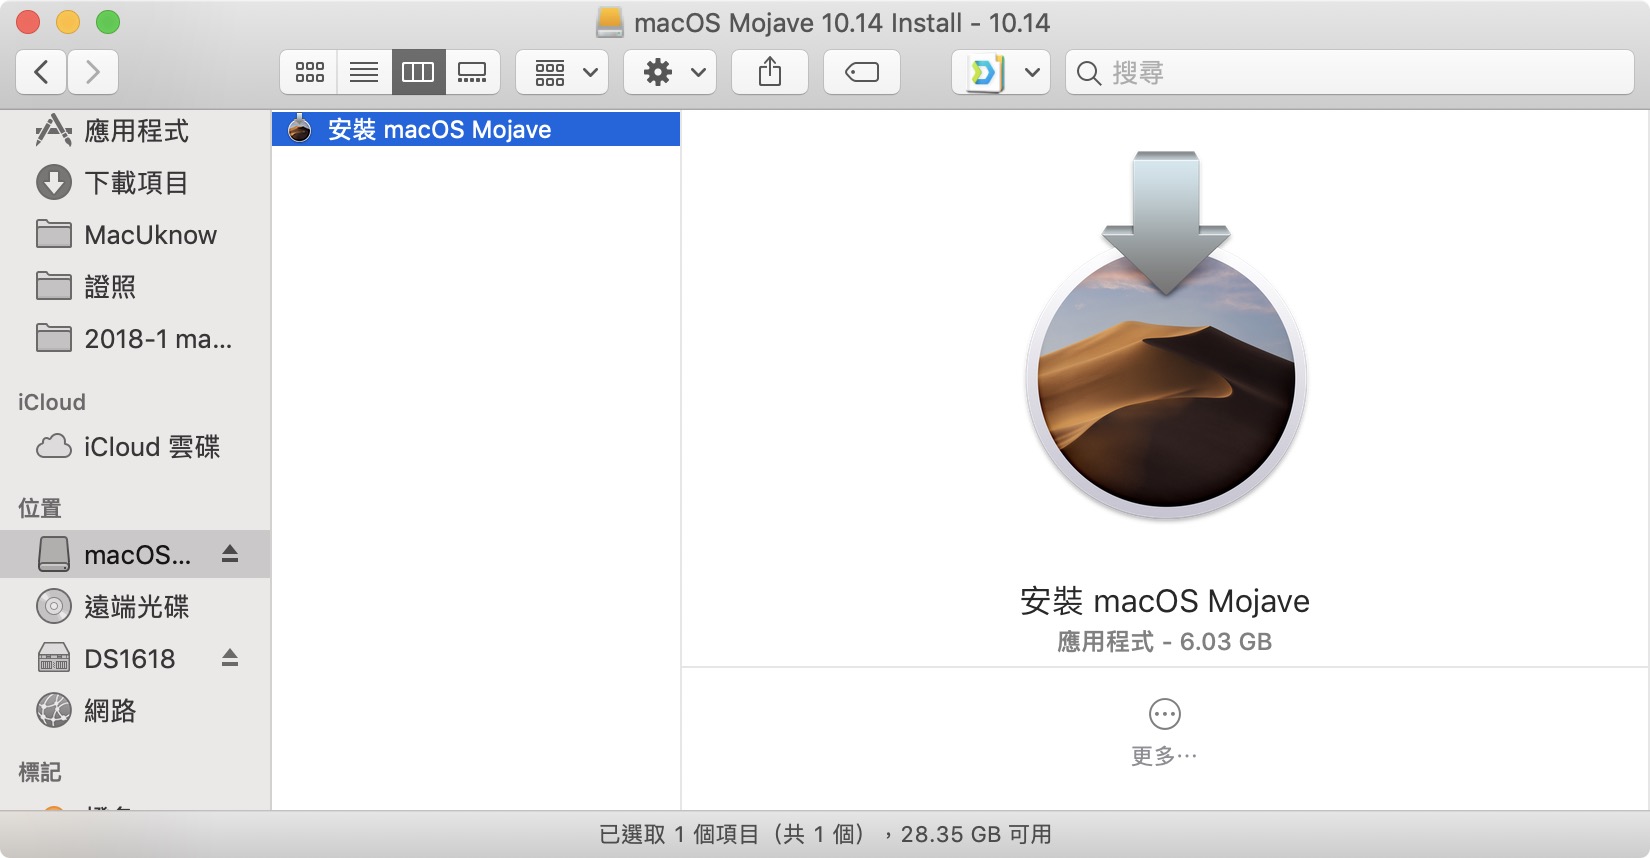Switch to gallery view
Screen dimensions: 1650x858
(x=472, y=72)
